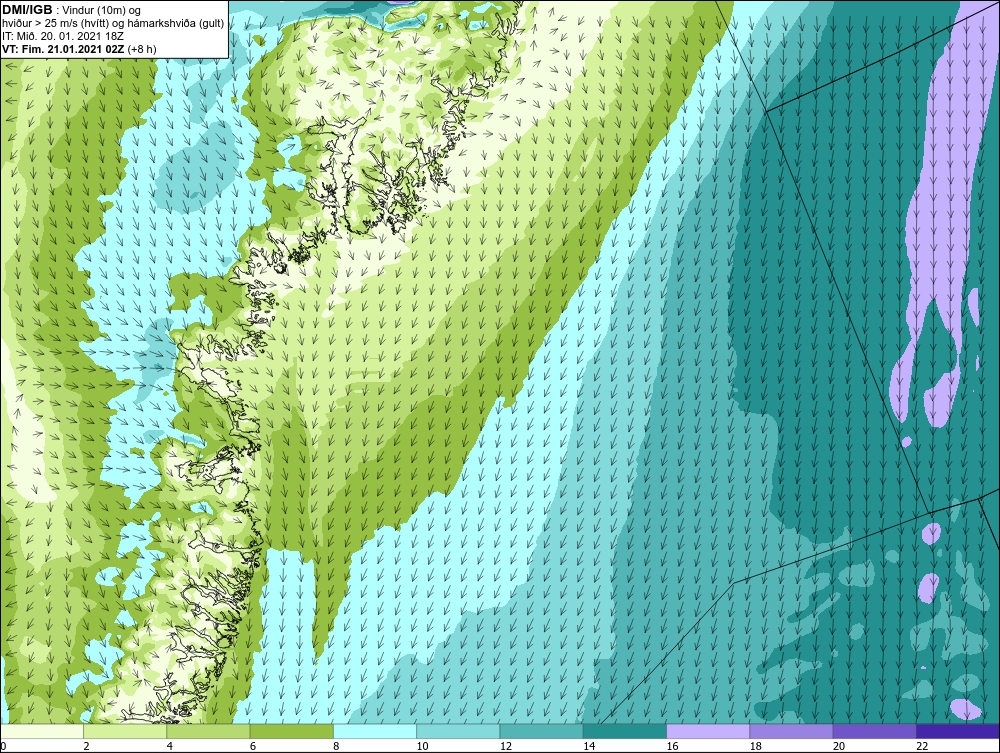
Task: Click the legend label '4'
Action: pyautogui.click(x=170, y=746)
